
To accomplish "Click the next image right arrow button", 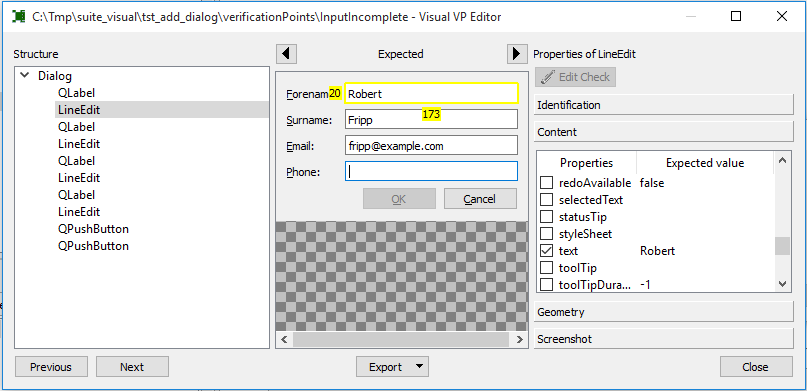I will (517, 54).
